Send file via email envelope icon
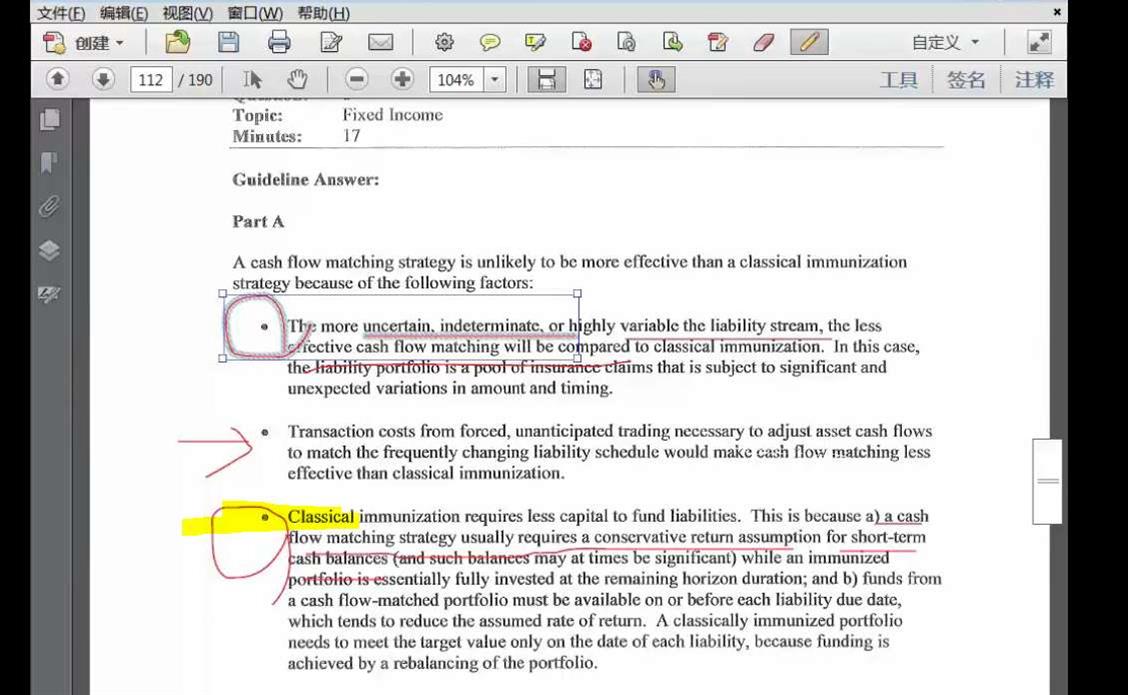Viewport: 1128px width, 695px height. pos(381,42)
